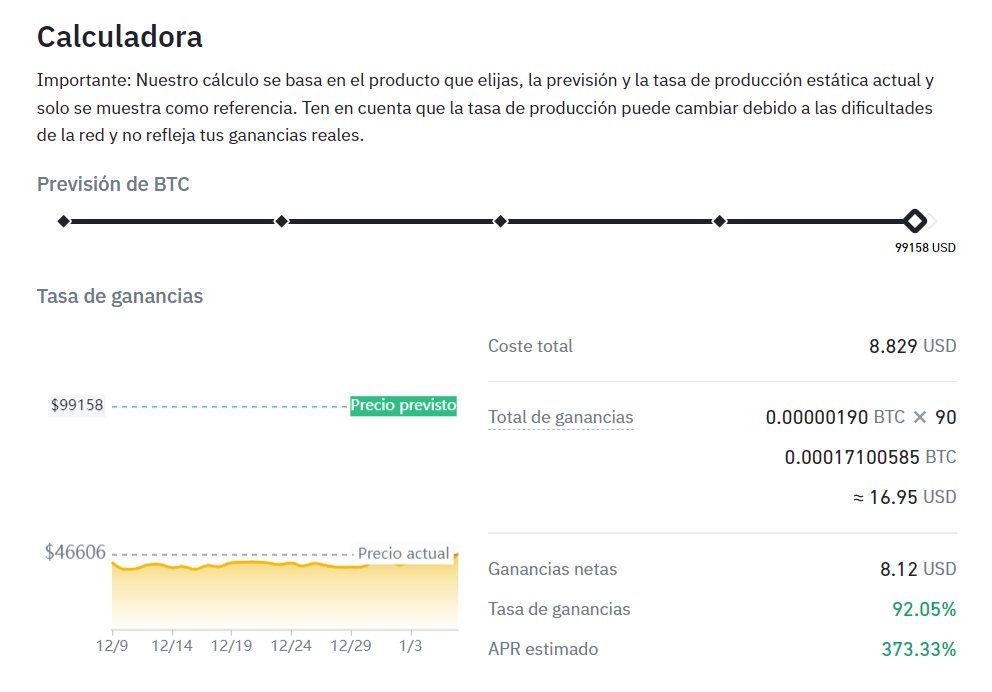Click the 8.829 USD Coste total value
992x692 pixels.
[x=912, y=346]
